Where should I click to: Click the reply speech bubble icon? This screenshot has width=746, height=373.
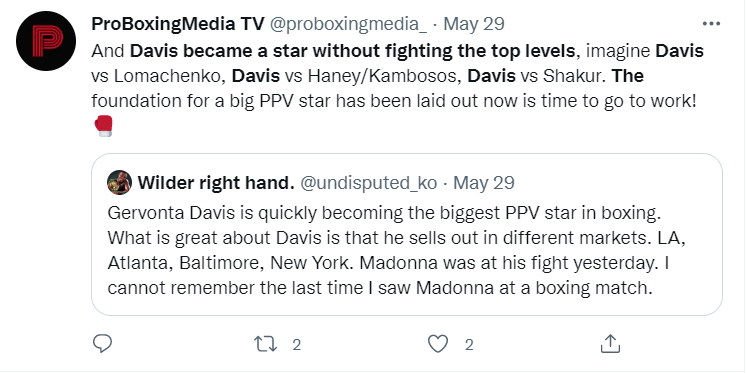click(102, 344)
